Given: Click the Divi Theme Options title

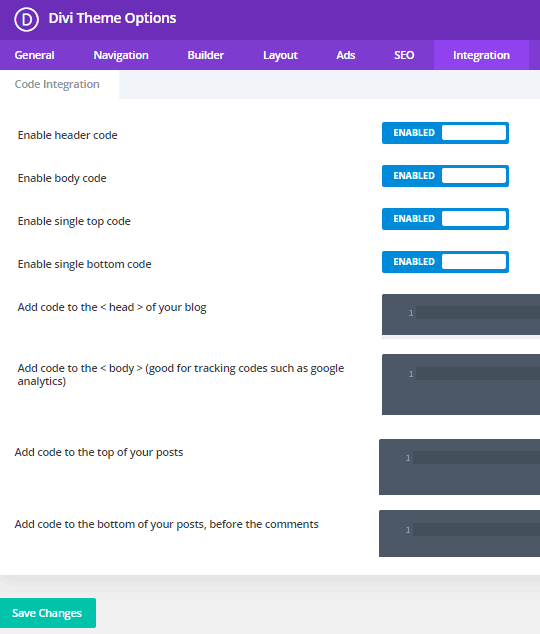Looking at the screenshot, I should [112, 18].
